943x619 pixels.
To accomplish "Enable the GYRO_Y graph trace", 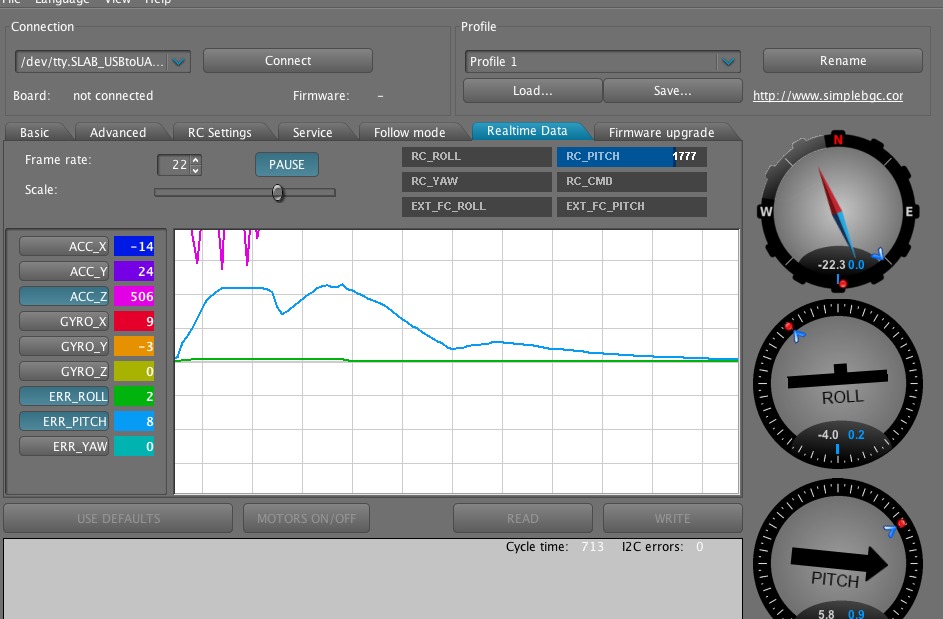I will pos(63,347).
